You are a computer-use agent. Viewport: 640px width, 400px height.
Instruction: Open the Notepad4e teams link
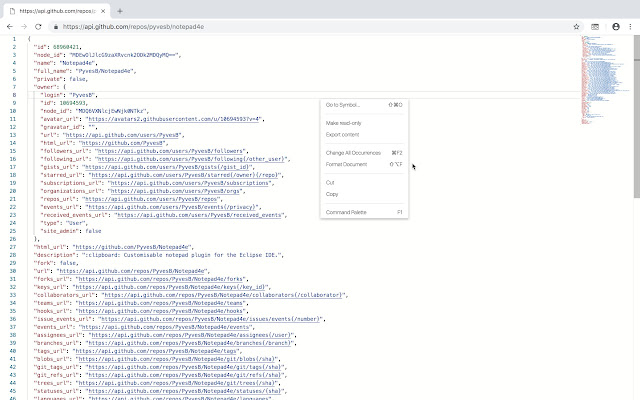tap(161, 303)
